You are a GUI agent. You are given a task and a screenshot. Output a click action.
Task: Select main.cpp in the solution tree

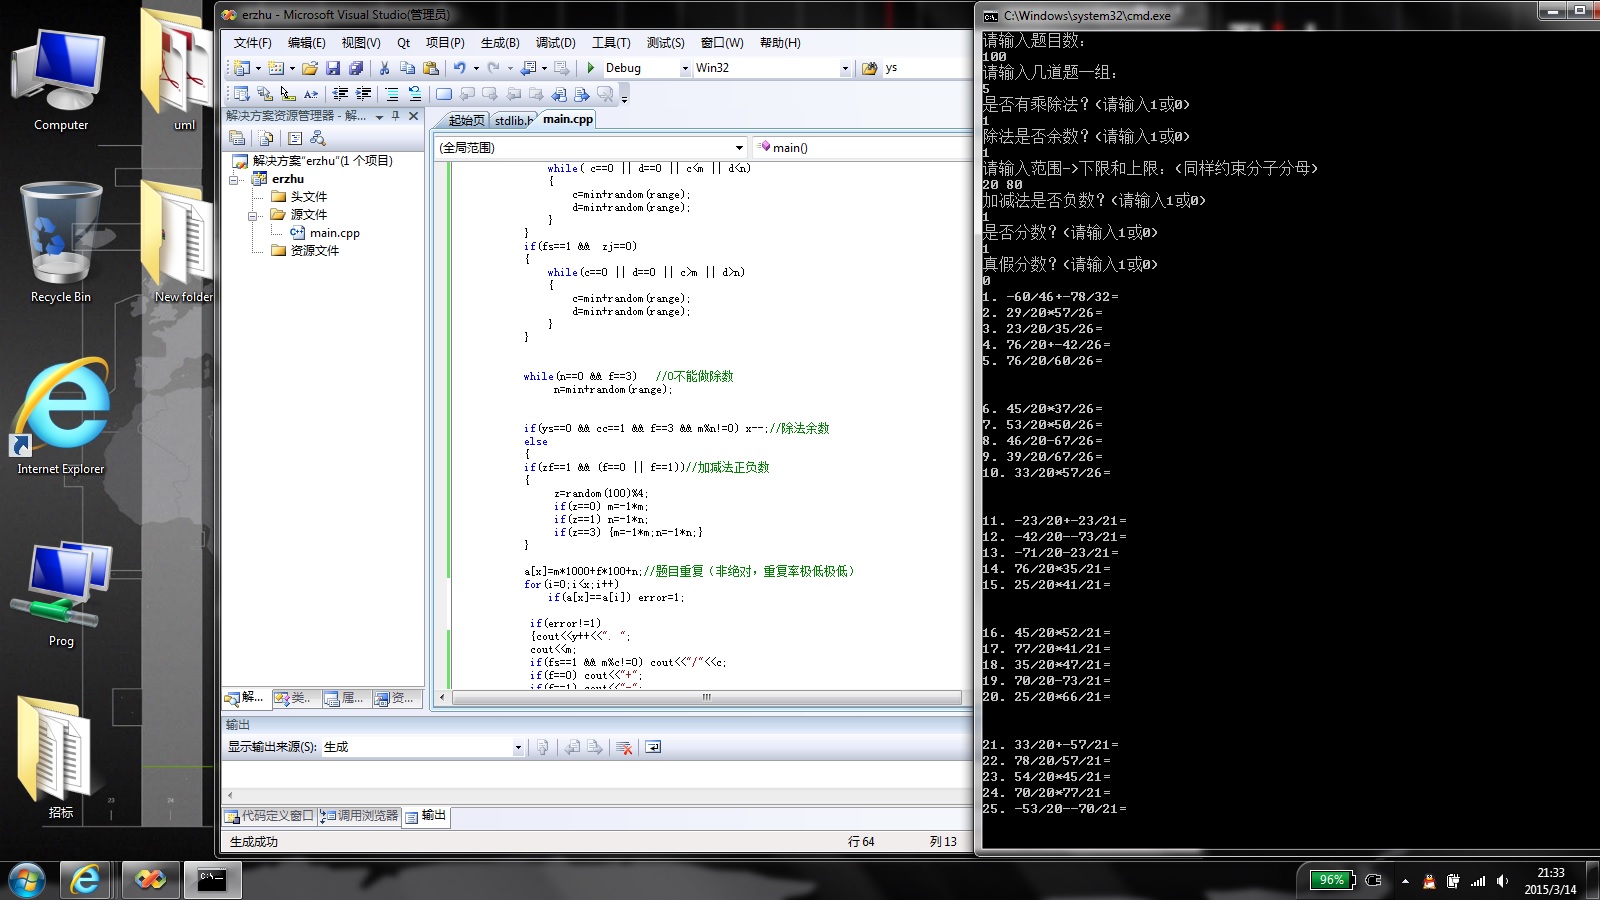click(x=334, y=233)
